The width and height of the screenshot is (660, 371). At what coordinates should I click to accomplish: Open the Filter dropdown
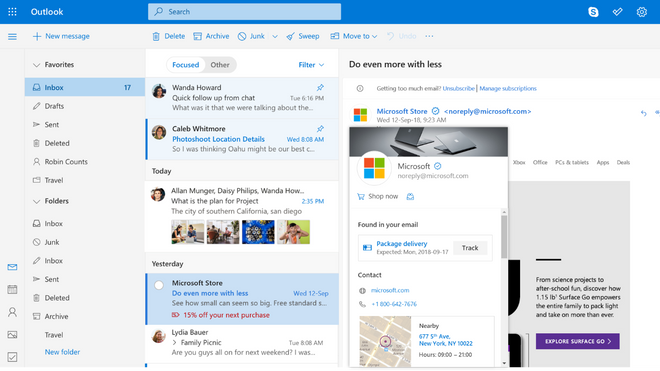coord(311,65)
